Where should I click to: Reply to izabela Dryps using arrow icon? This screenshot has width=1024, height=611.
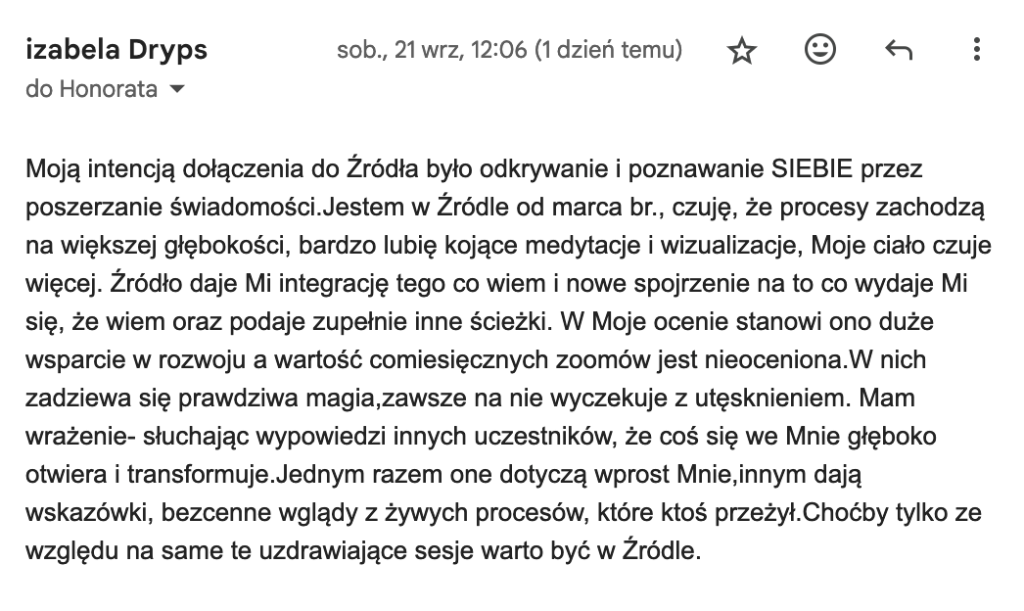pyautogui.click(x=894, y=52)
